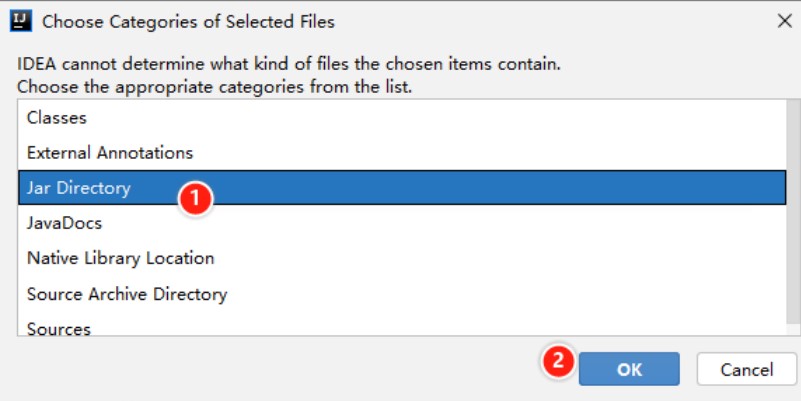Choose External Annotations from the list
This screenshot has width=801, height=401.
[402, 152]
